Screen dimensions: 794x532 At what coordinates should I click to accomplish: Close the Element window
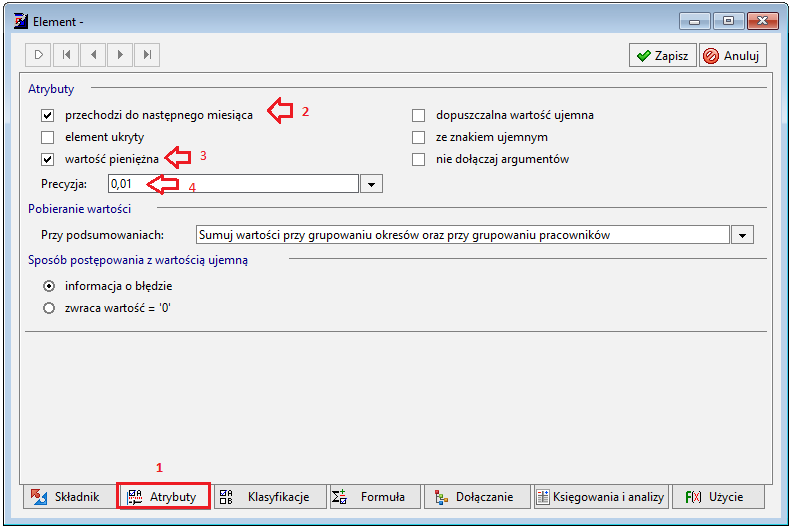[x=763, y=21]
